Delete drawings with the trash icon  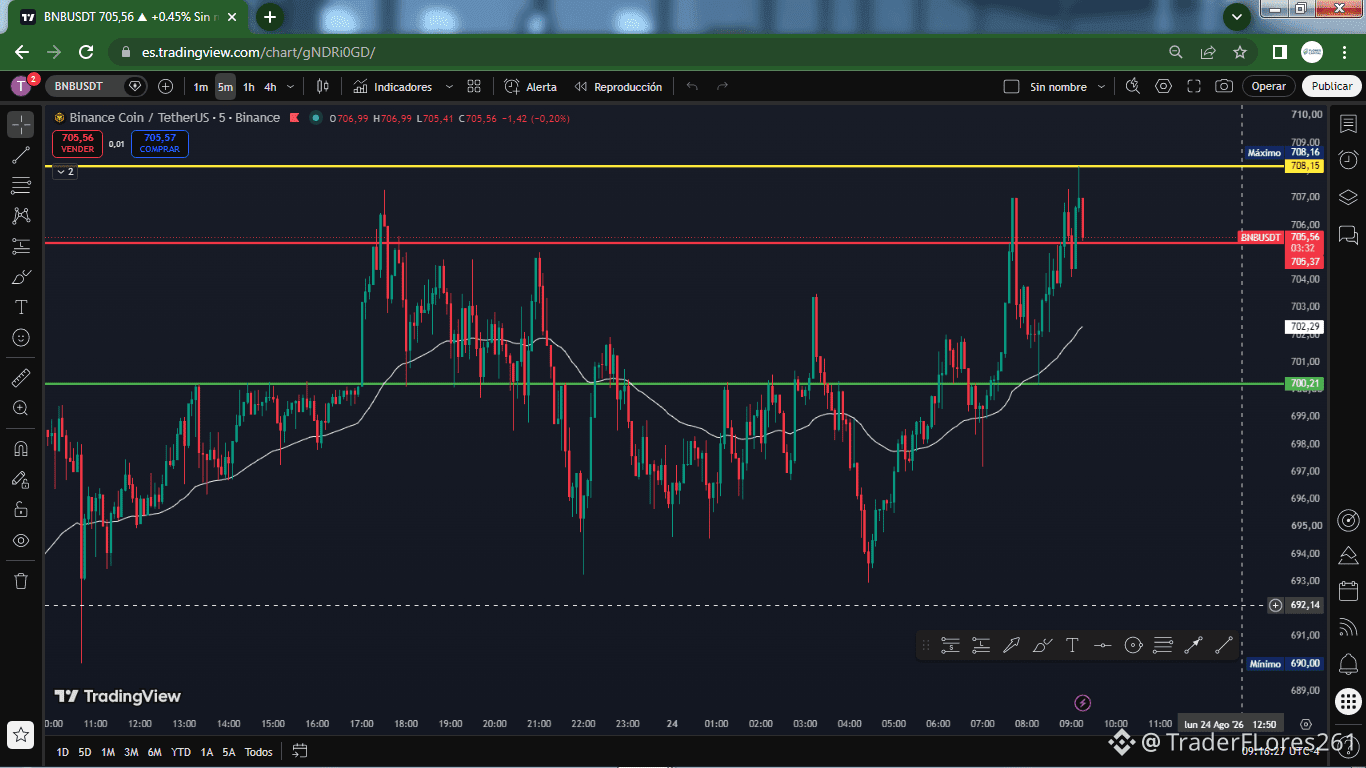point(21,580)
